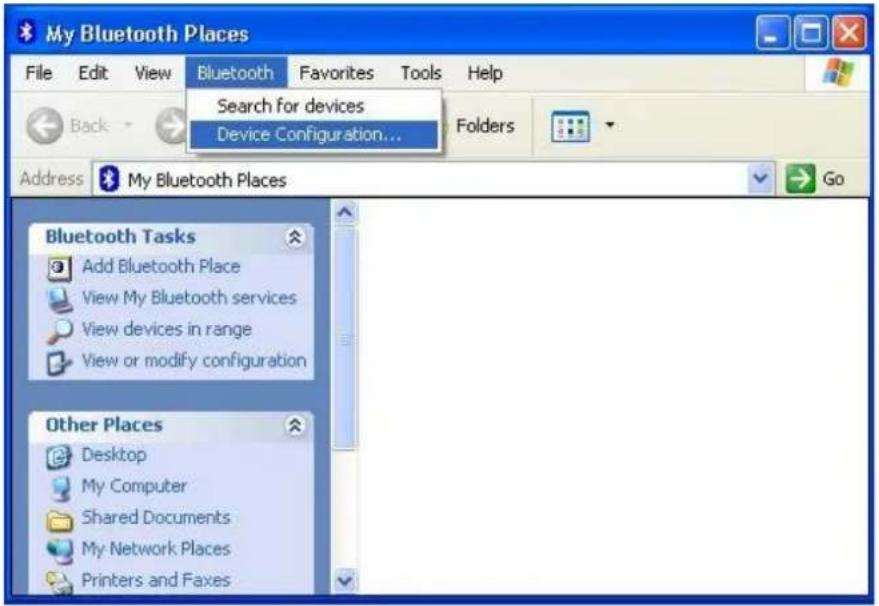
Task: Click the Shared Documents folder icon
Action: pos(59,520)
